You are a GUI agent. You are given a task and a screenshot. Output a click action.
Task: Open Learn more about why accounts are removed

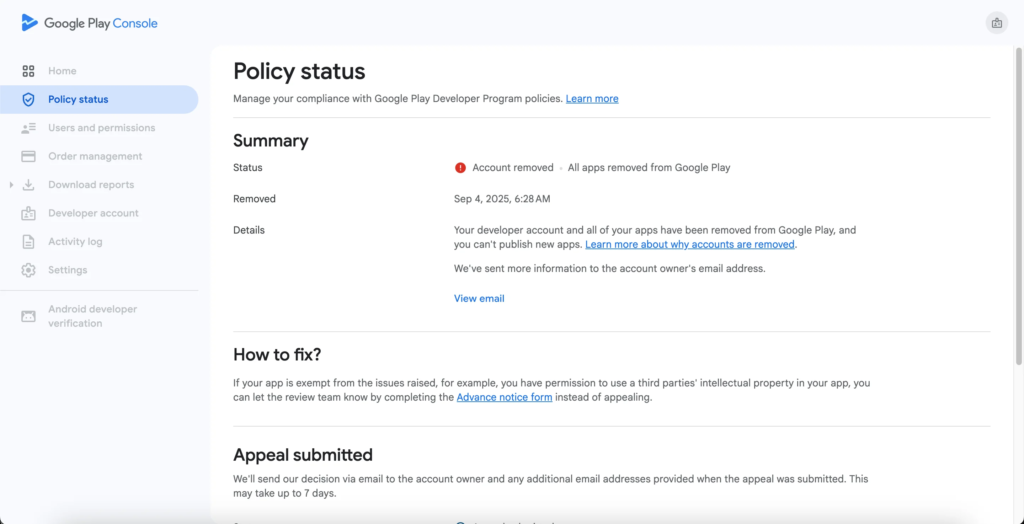pyautogui.click(x=690, y=244)
